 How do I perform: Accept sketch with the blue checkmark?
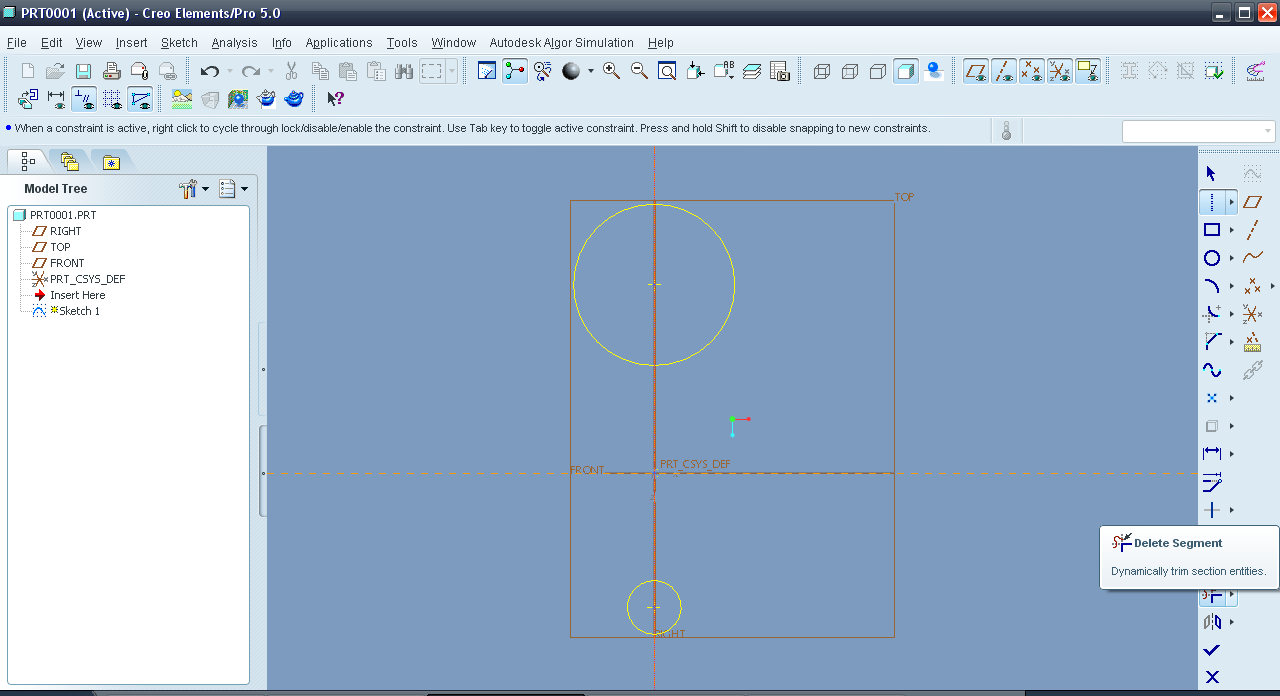click(x=1212, y=650)
